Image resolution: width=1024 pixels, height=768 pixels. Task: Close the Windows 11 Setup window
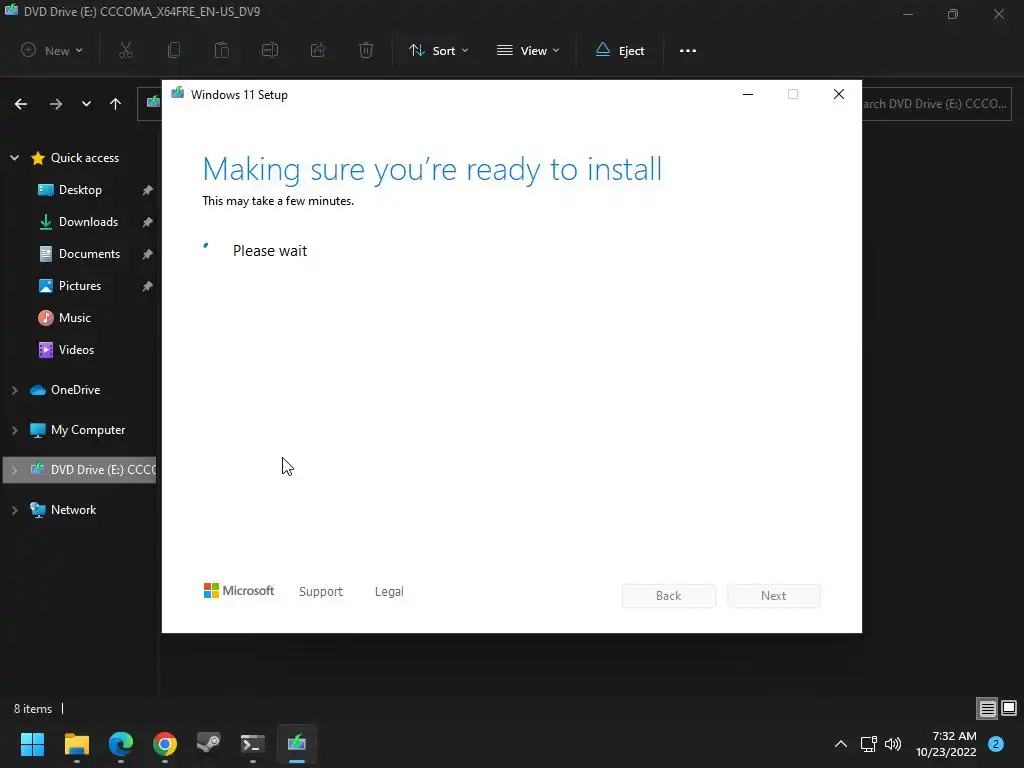(839, 94)
